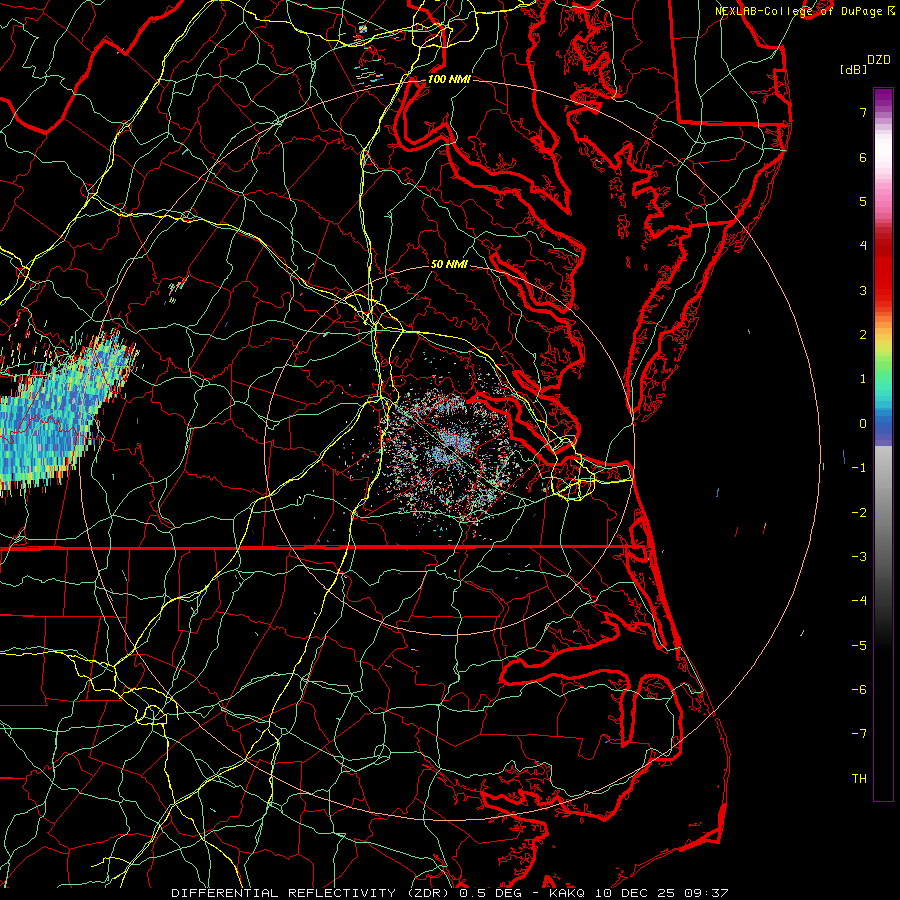Click the "KAKQ" radar site identifier
This screenshot has width=900, height=900.
[567, 893]
